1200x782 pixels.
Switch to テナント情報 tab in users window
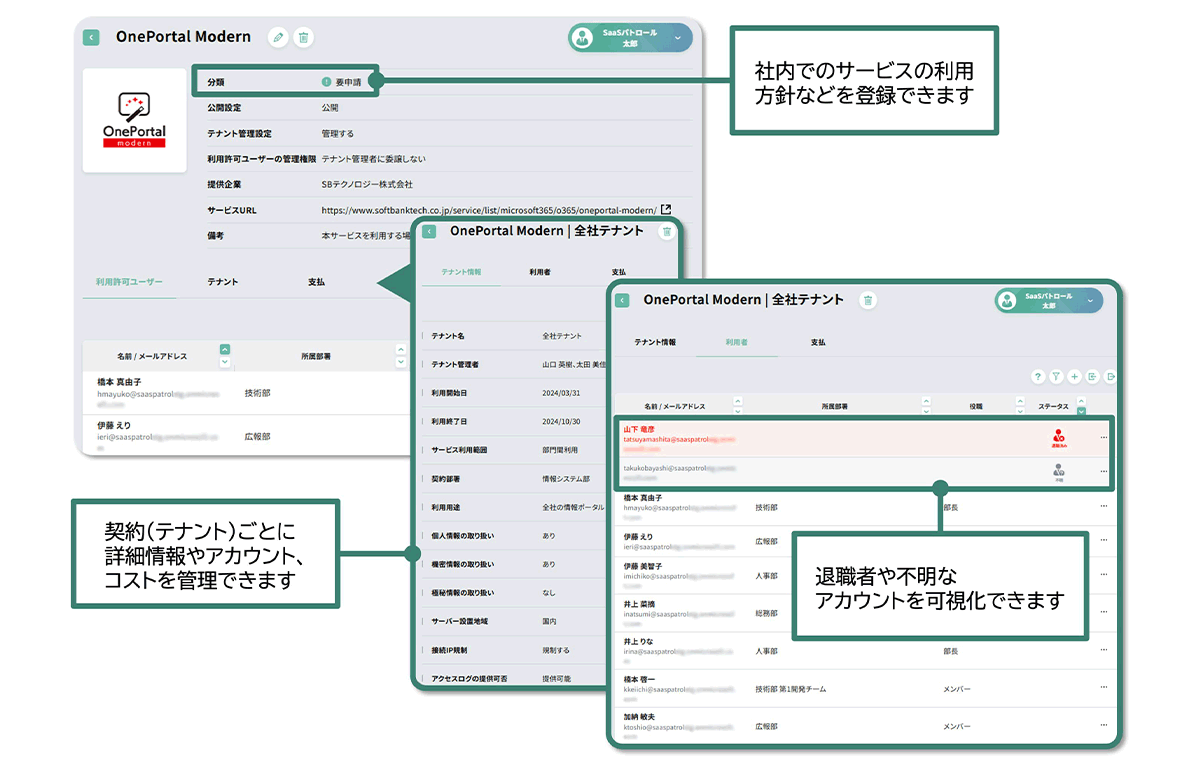[x=655, y=342]
